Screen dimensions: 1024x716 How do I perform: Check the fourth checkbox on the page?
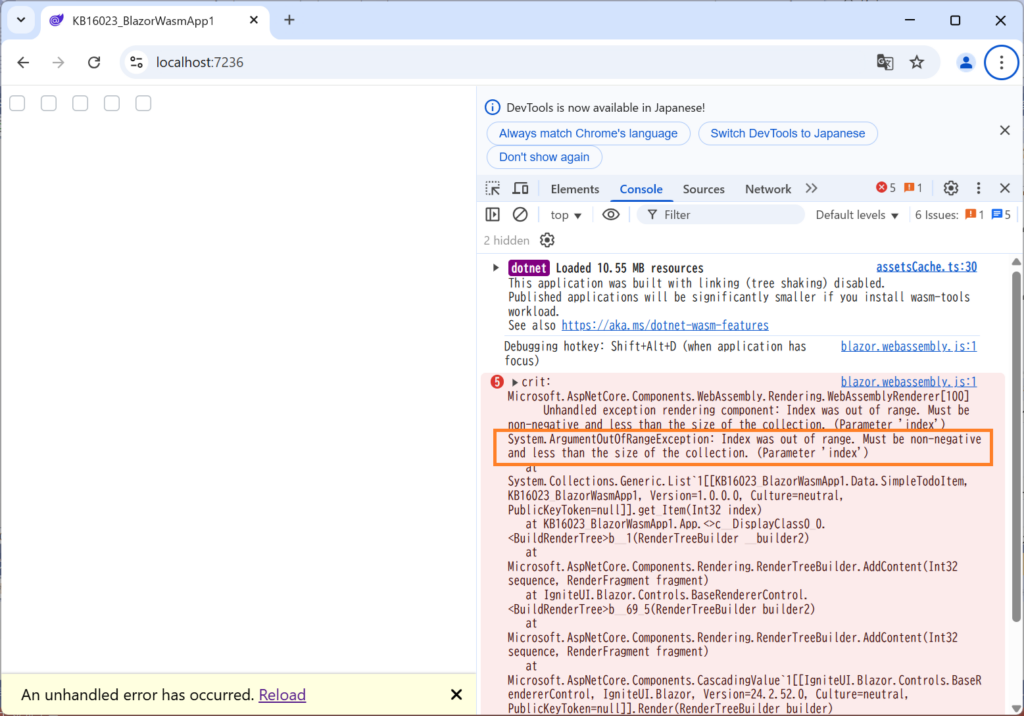click(112, 103)
